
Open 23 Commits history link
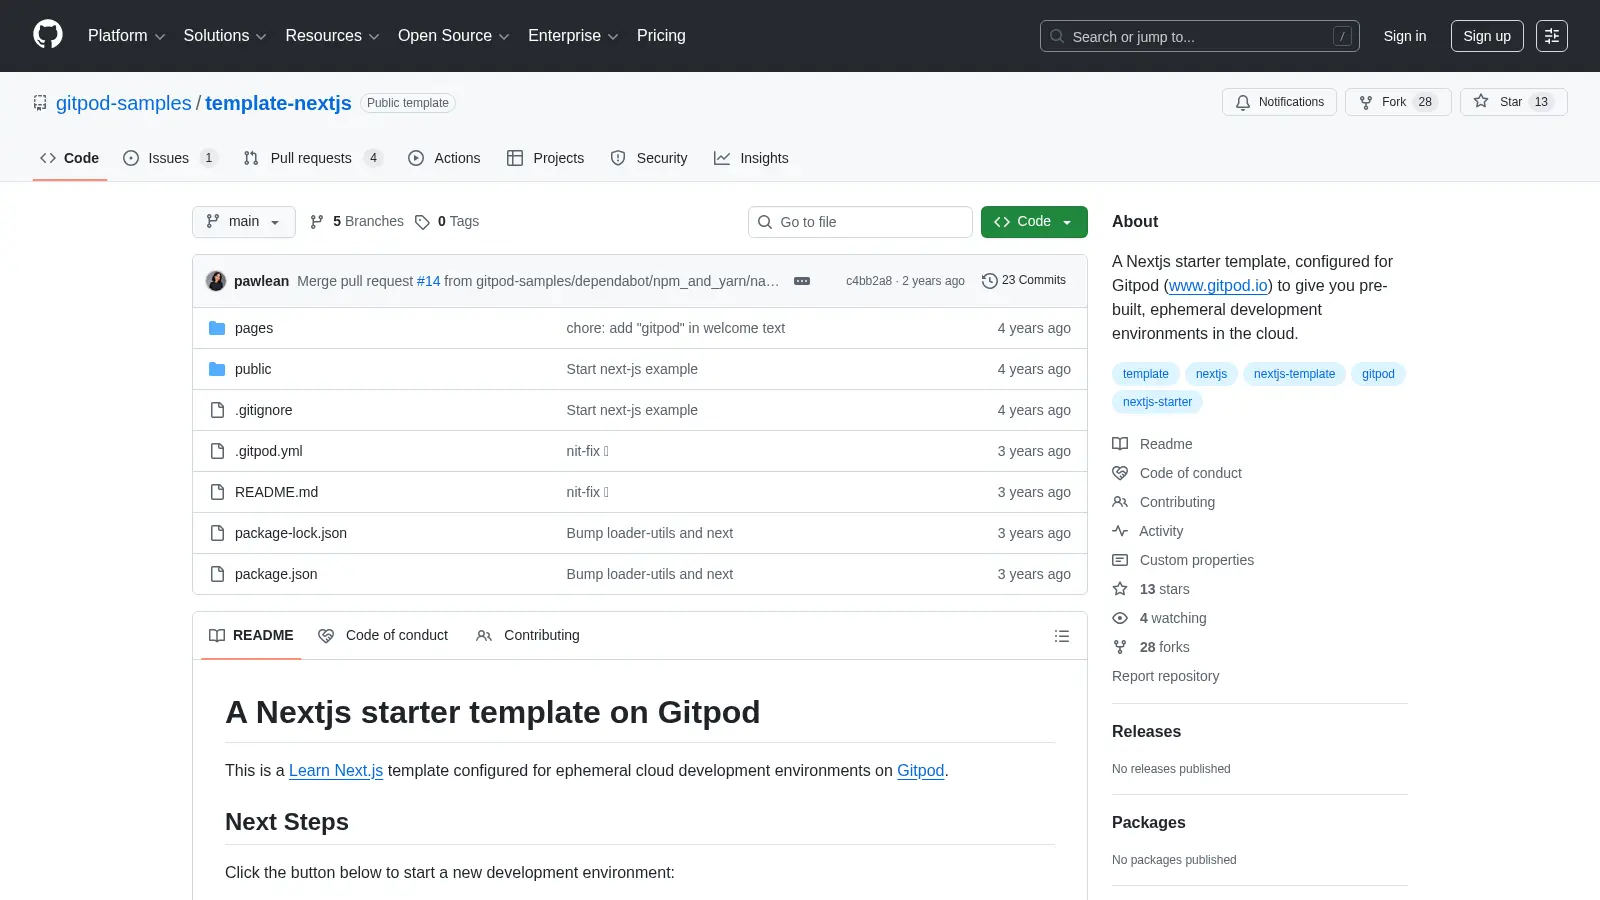click(x=1024, y=281)
